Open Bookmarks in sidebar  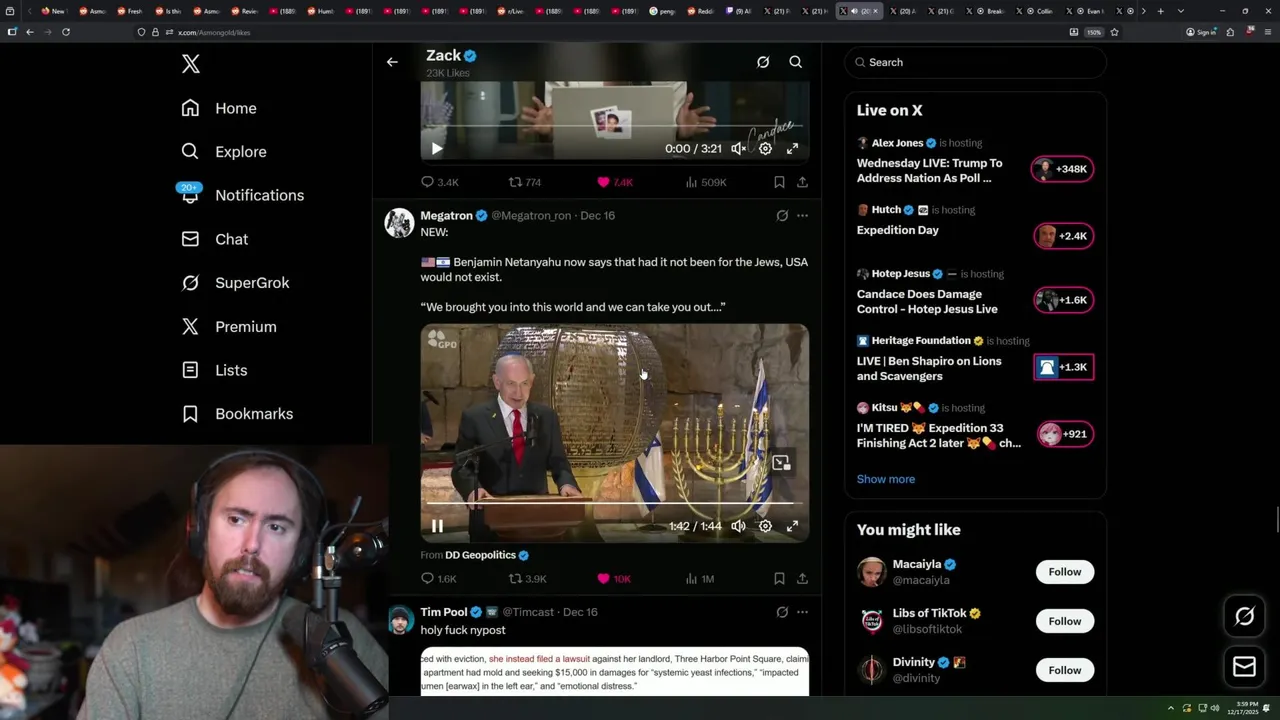coord(237,414)
